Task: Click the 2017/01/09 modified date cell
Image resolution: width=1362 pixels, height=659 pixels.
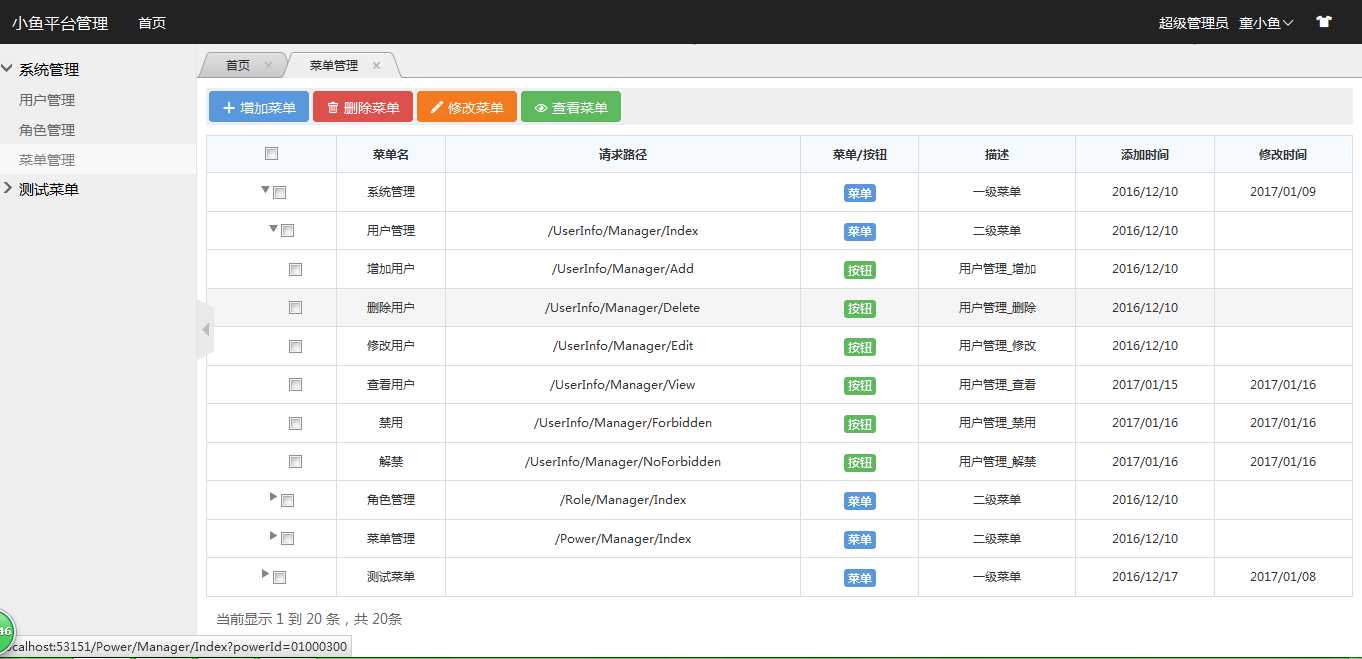Action: pyautogui.click(x=1283, y=192)
